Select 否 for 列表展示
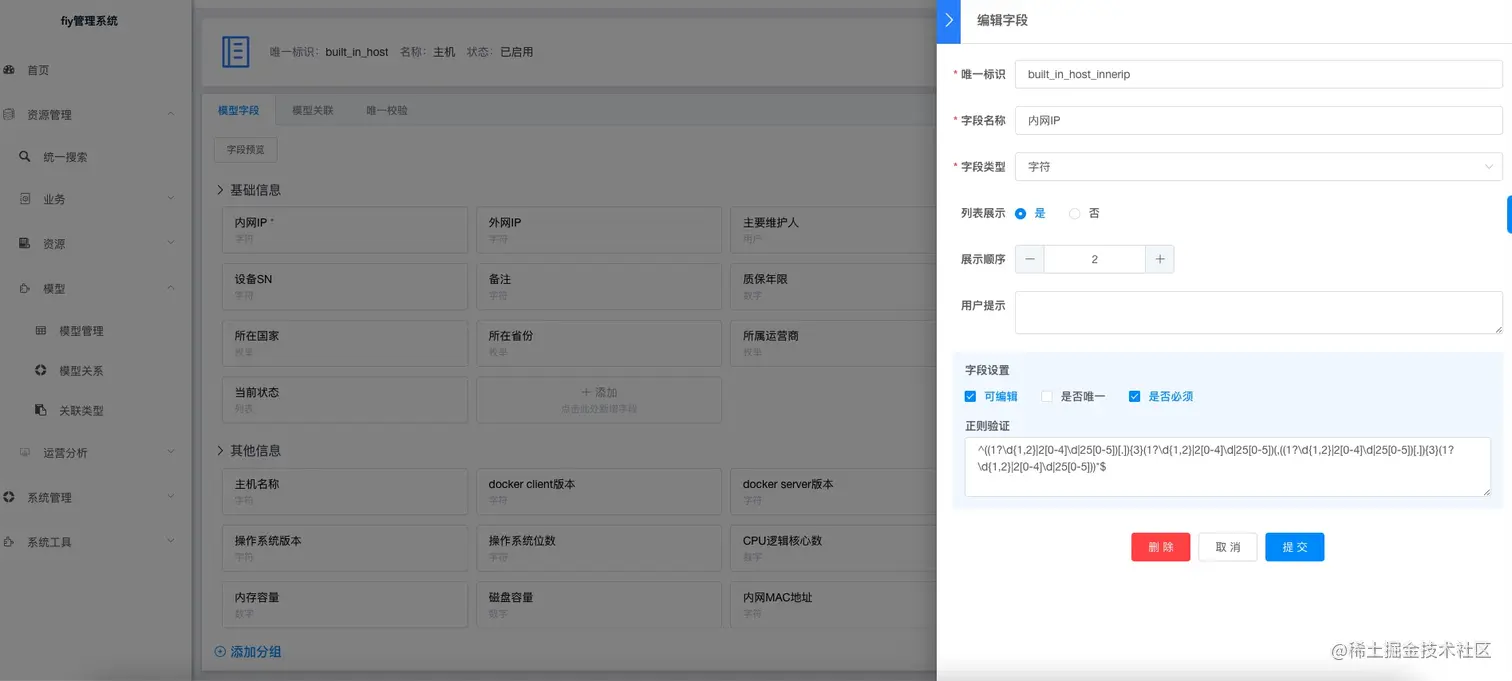 point(1075,213)
